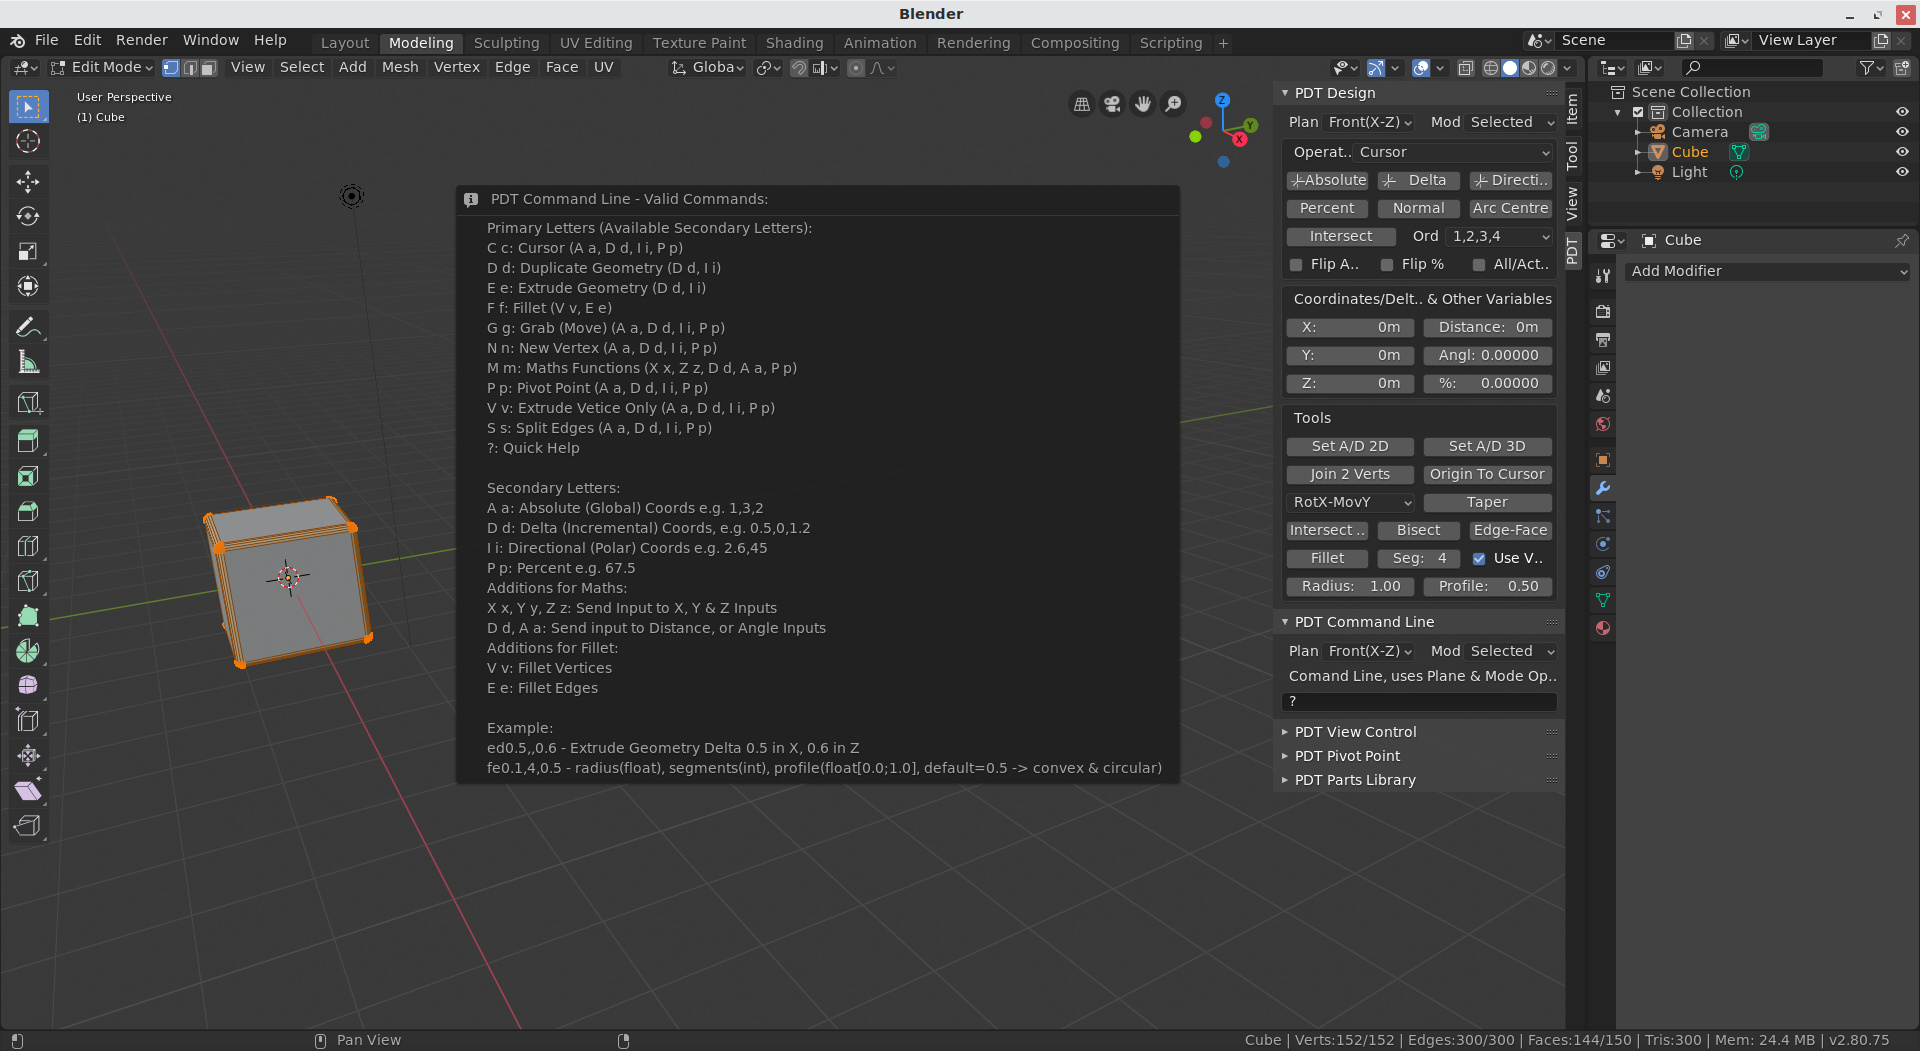Open the Mesh menu in viewport header
Screen dimensions: 1920x1051
(x=400, y=68)
